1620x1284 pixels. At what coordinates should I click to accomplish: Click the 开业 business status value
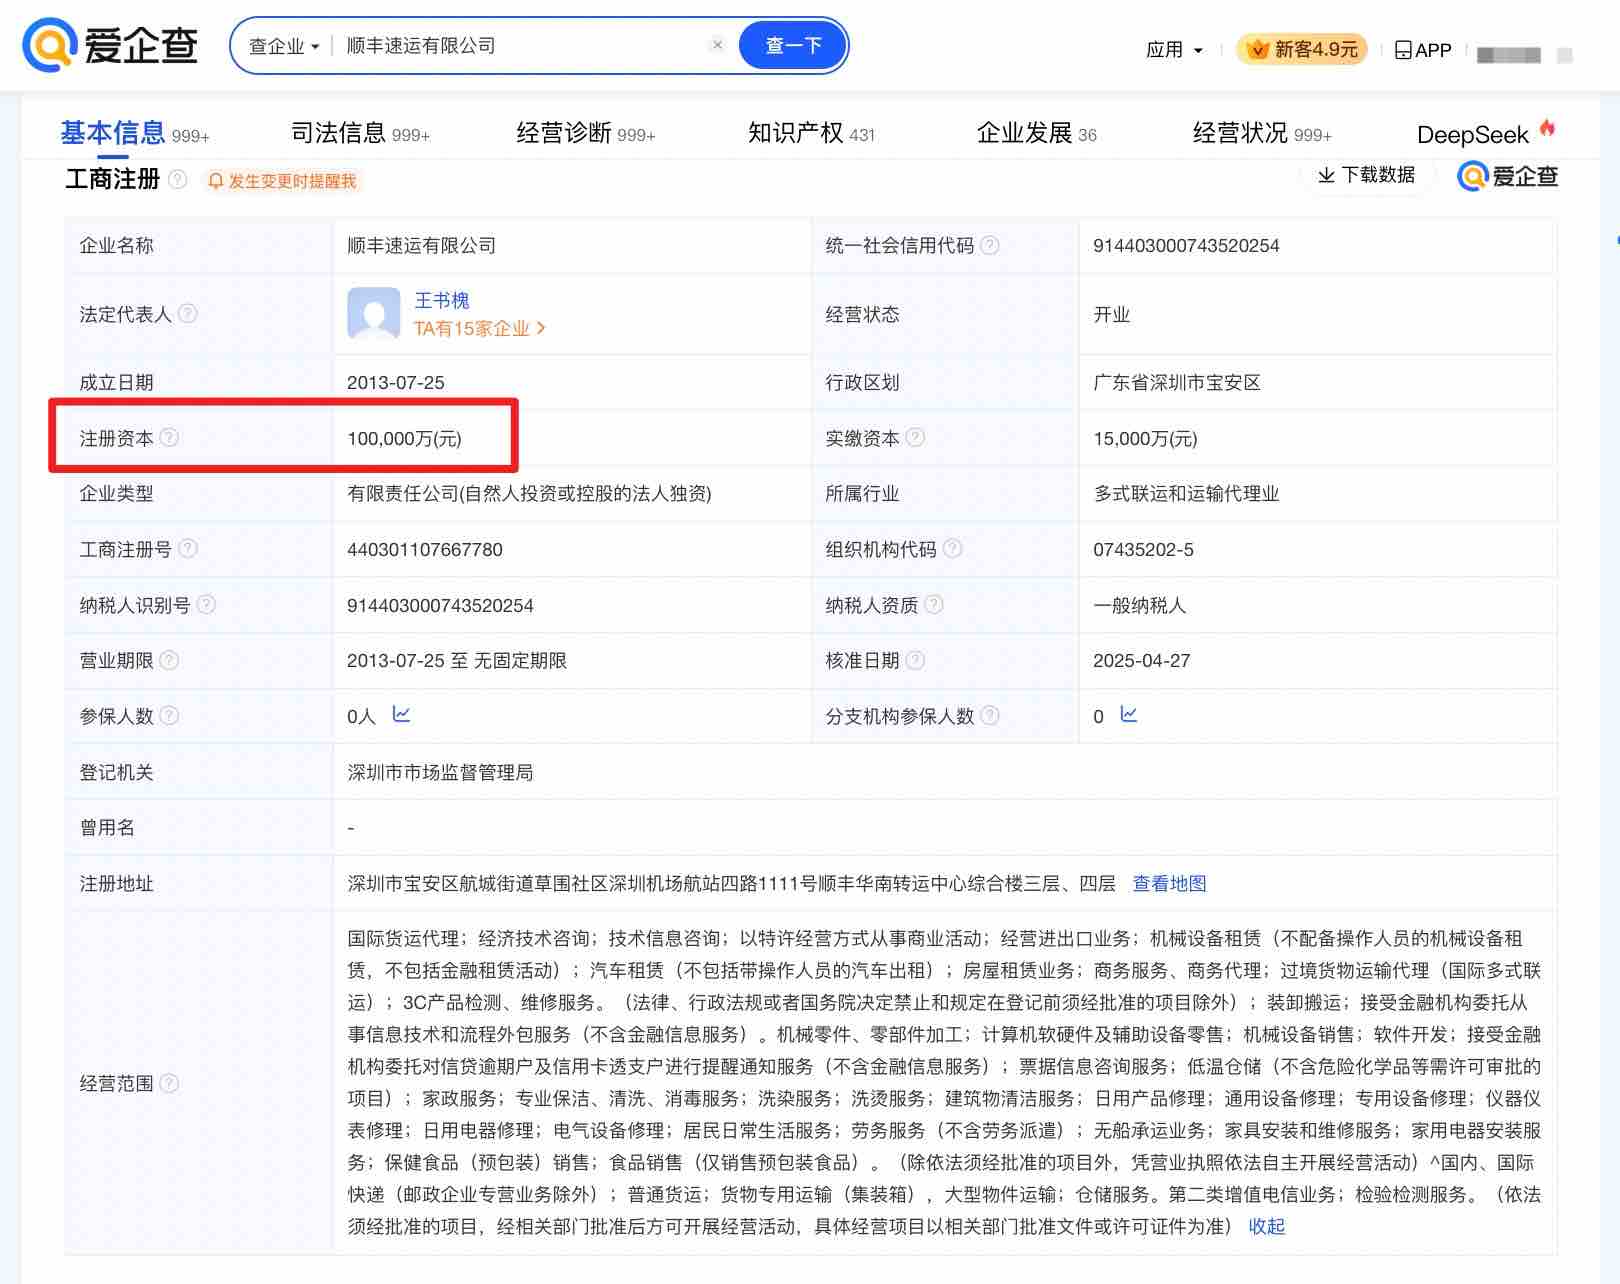click(1111, 314)
